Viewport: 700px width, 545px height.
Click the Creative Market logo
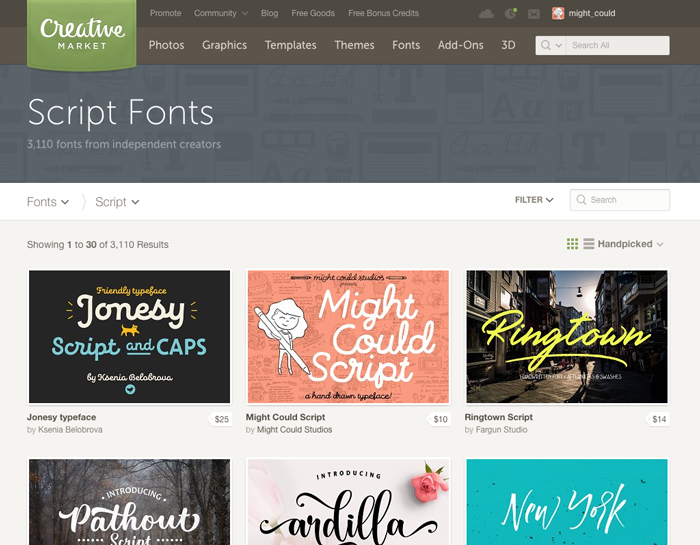point(82,34)
